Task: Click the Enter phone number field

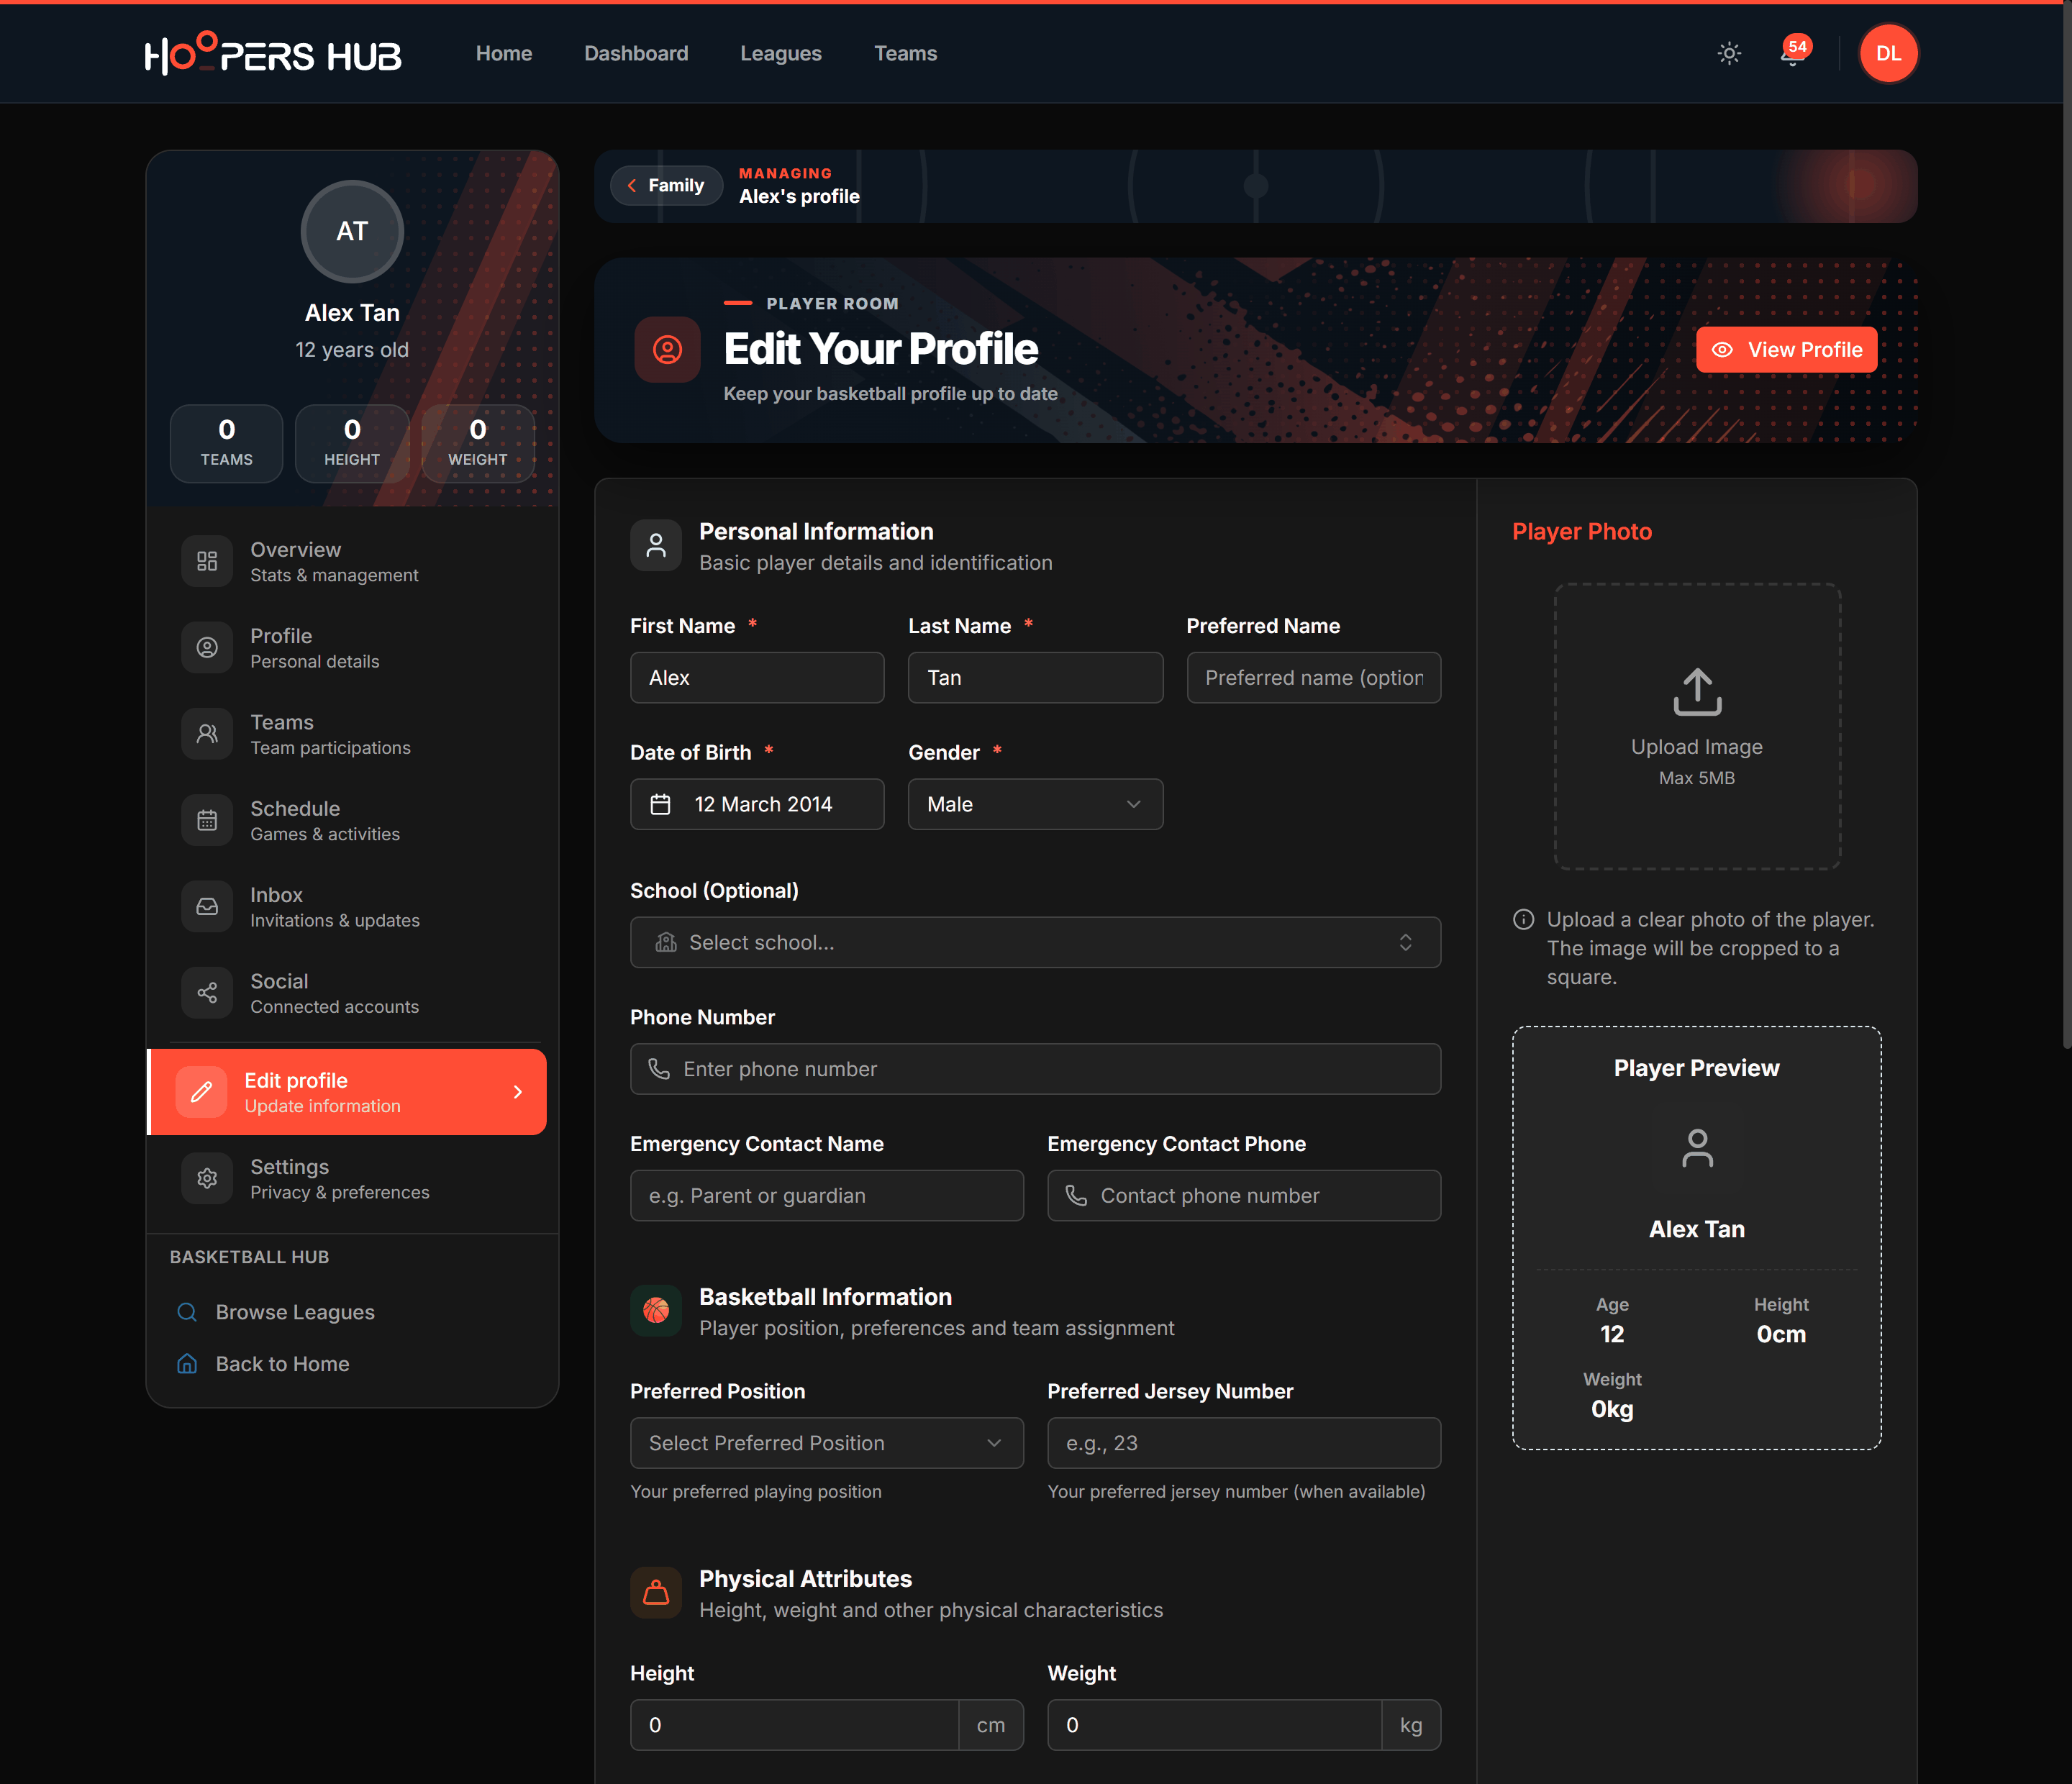Action: (1035, 1069)
